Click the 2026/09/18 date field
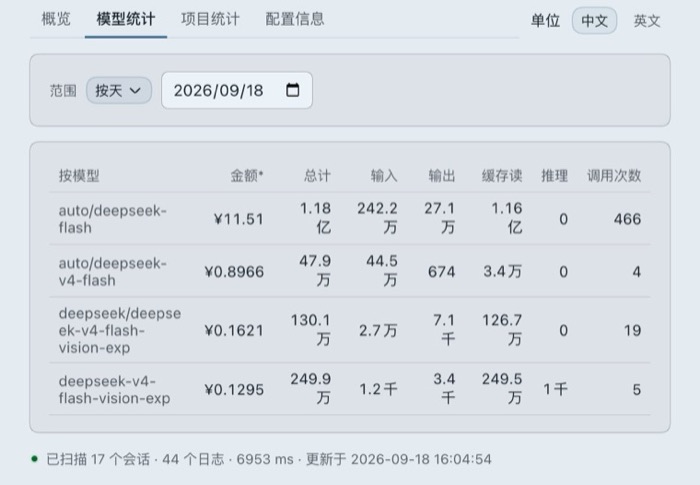Image resolution: width=700 pixels, height=485 pixels. 237,91
